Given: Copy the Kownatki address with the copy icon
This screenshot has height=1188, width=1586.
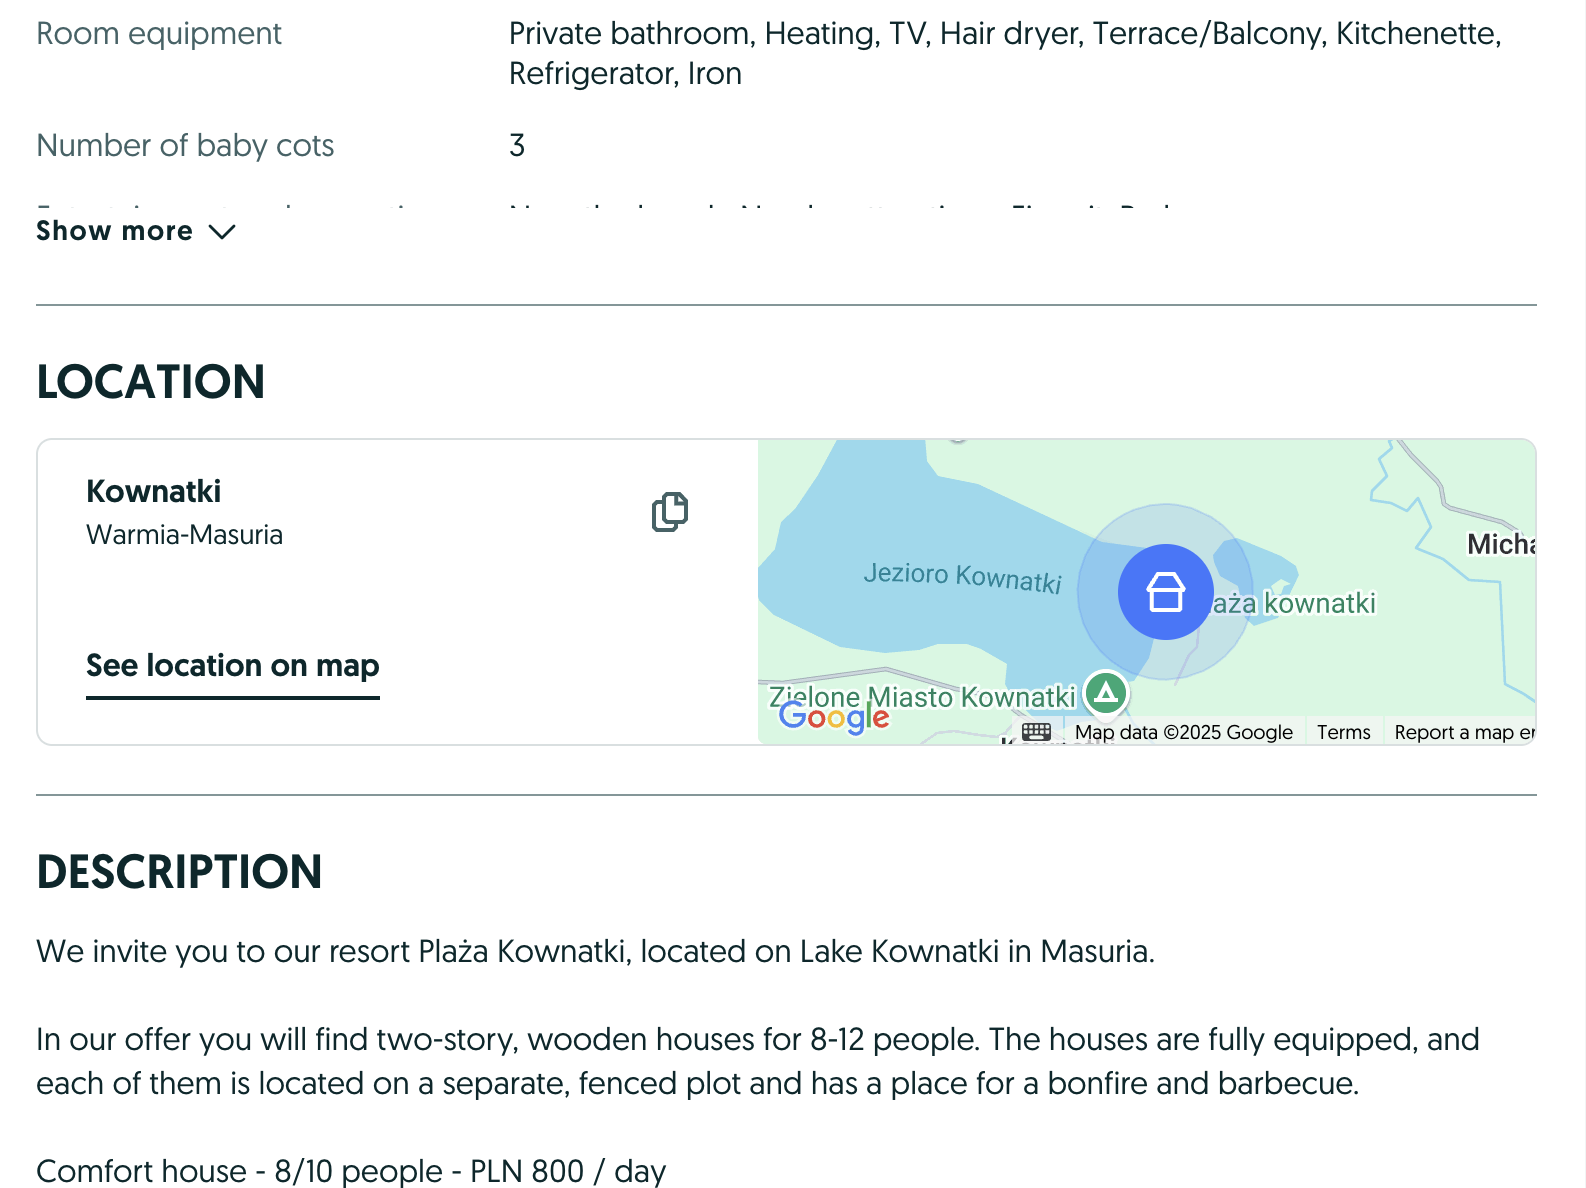Looking at the screenshot, I should tap(670, 512).
